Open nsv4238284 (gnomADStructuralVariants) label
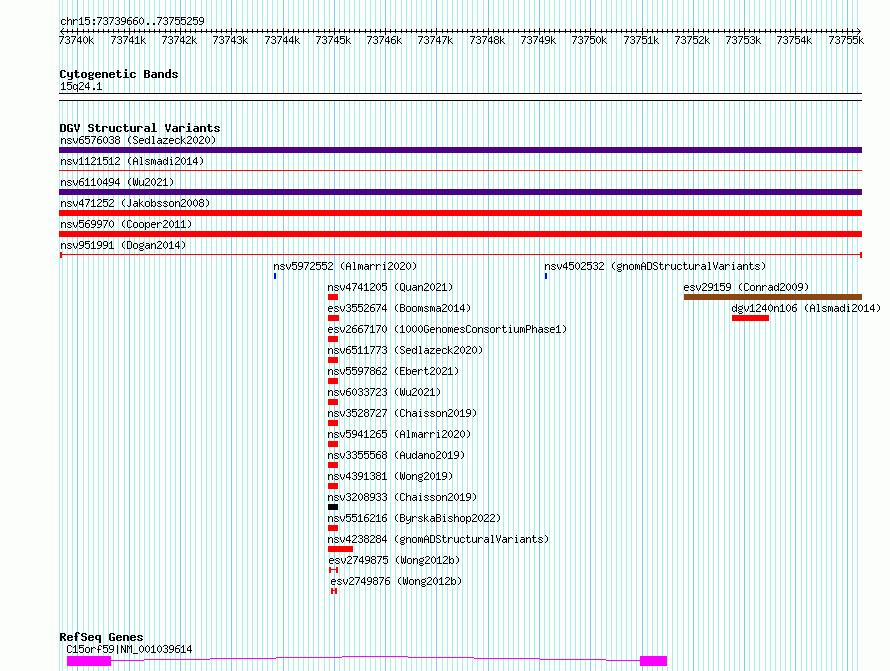This screenshot has width=890, height=671. (x=438, y=539)
